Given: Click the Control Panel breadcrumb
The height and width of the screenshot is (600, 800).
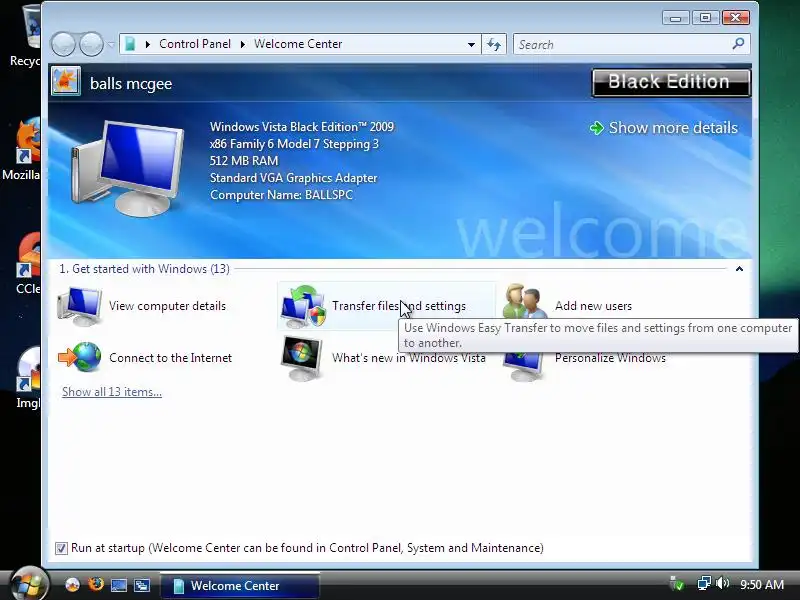Looking at the screenshot, I should tap(195, 44).
